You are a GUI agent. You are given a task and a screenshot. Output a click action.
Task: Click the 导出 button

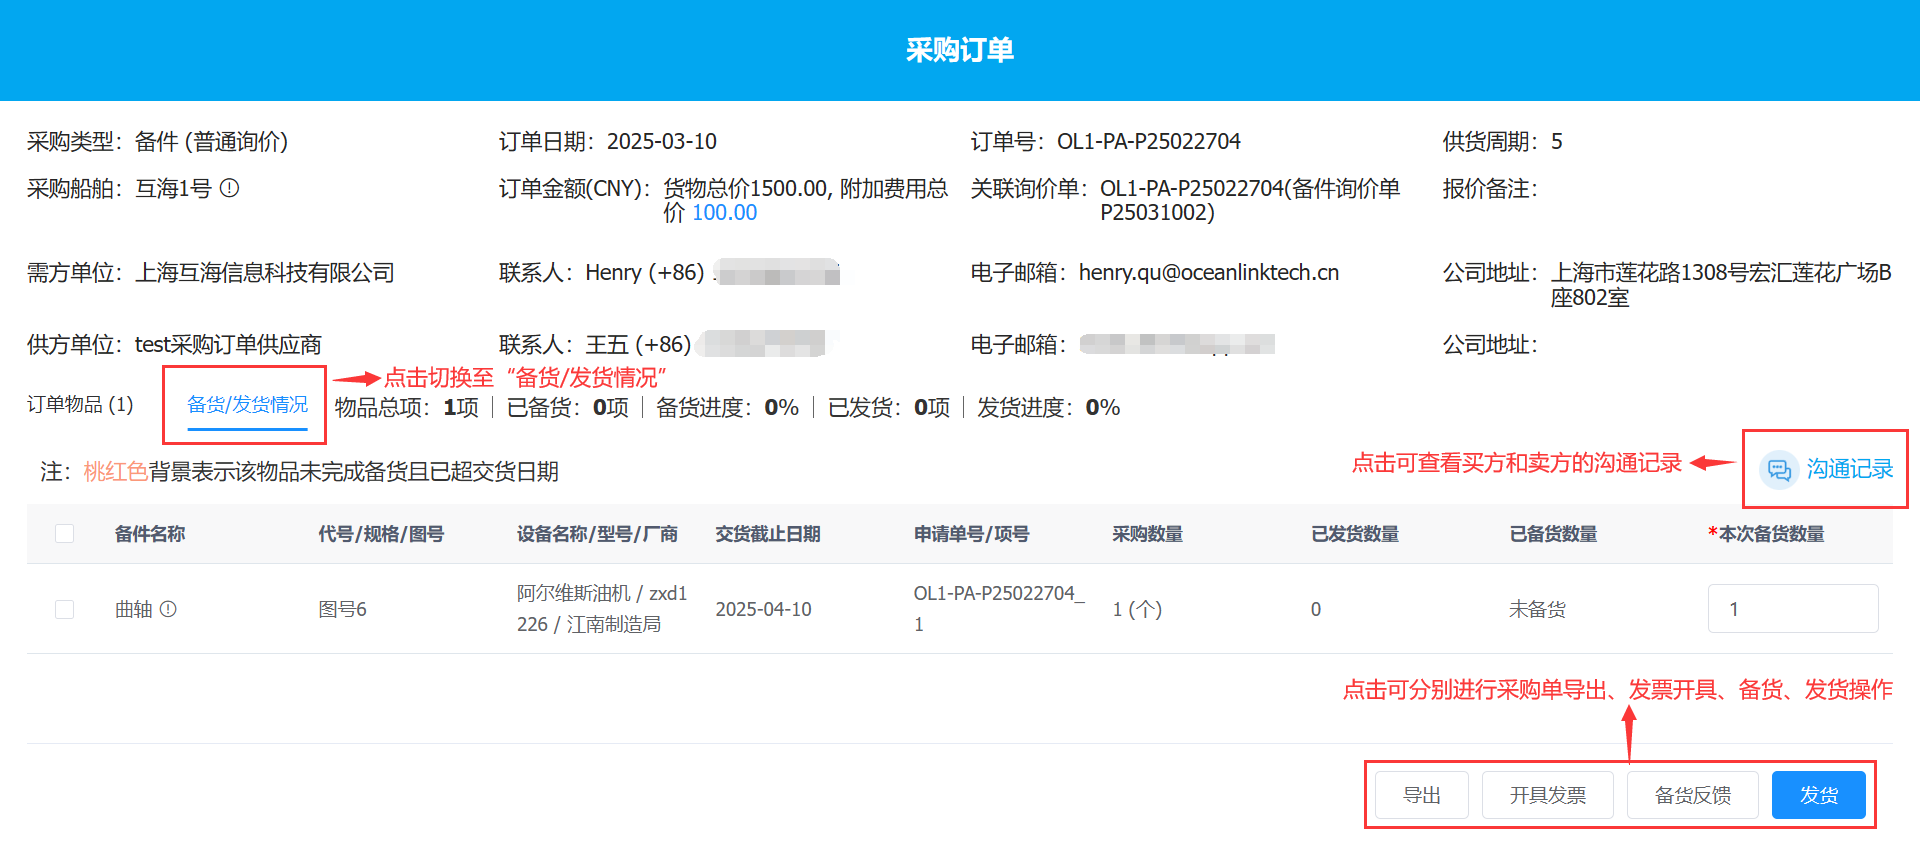[x=1421, y=795]
